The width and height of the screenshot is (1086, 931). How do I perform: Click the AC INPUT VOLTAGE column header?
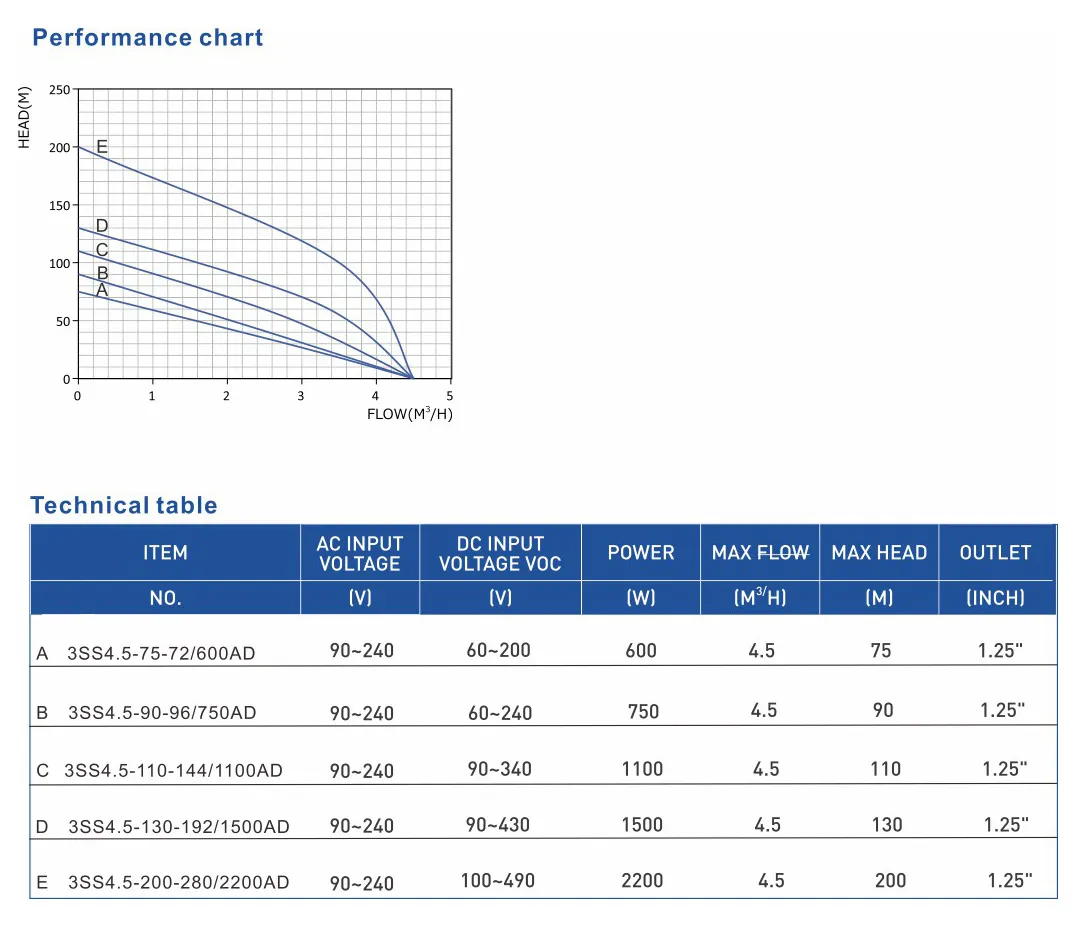360,553
